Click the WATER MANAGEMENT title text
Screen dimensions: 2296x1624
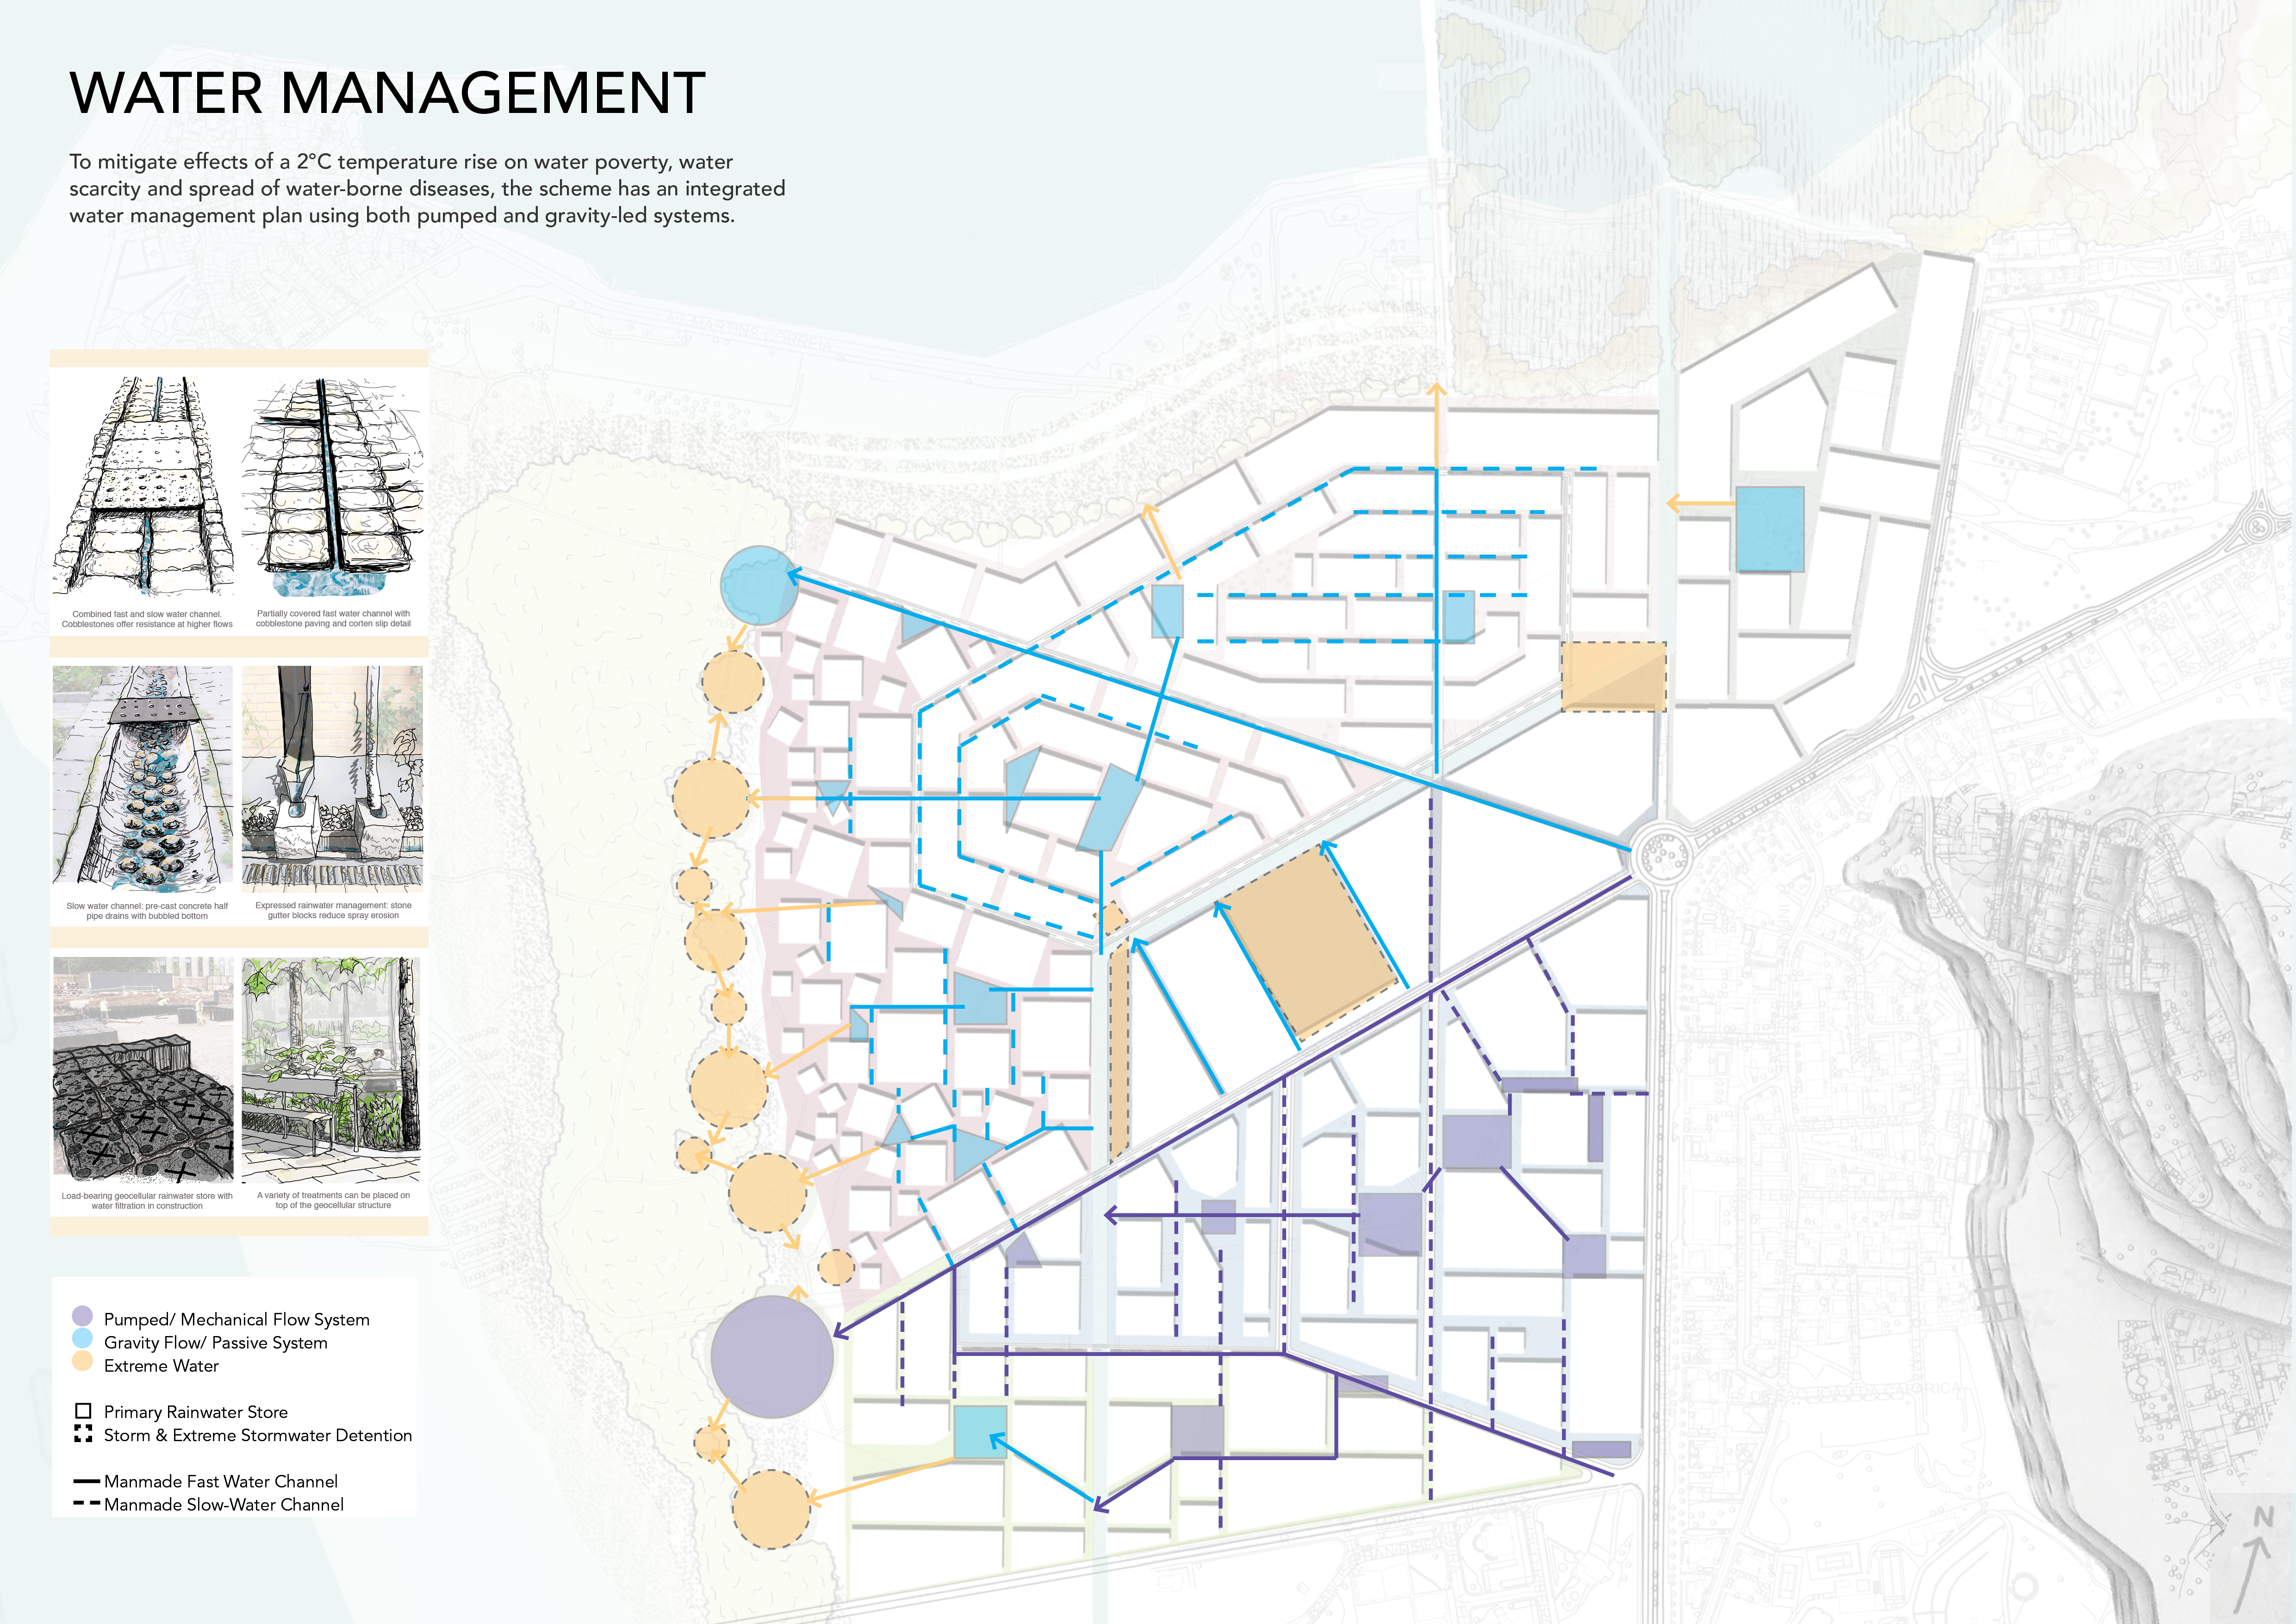[x=387, y=93]
